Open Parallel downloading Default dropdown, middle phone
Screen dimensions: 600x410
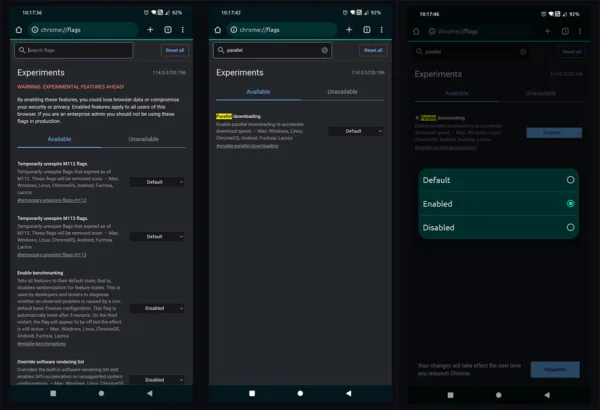356,131
